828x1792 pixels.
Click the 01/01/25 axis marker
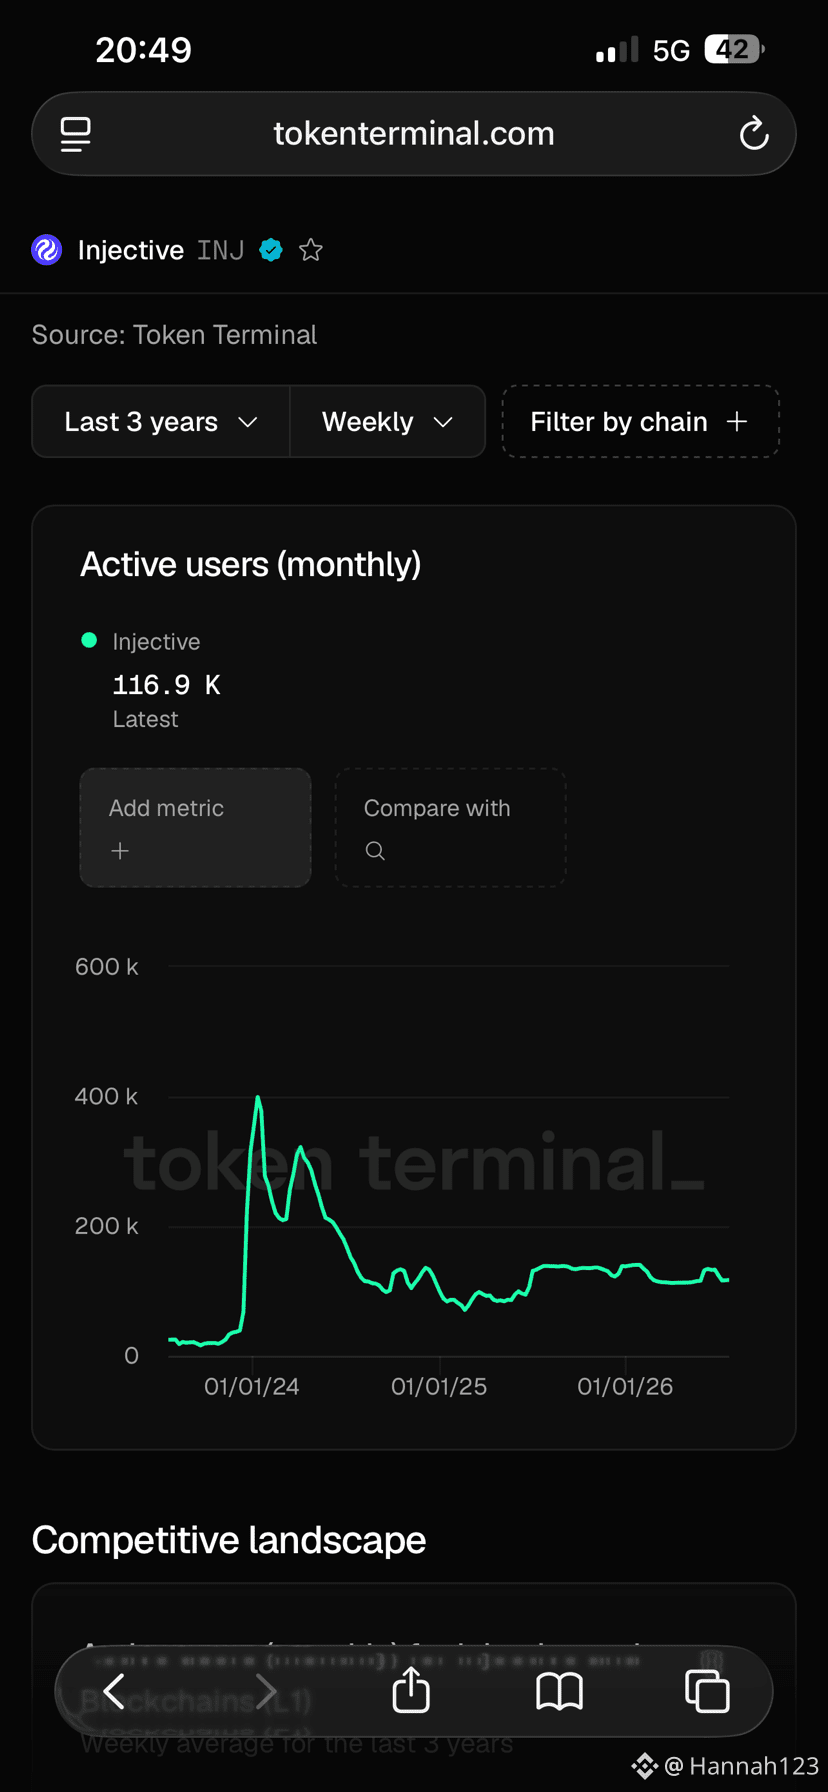[x=439, y=1387]
